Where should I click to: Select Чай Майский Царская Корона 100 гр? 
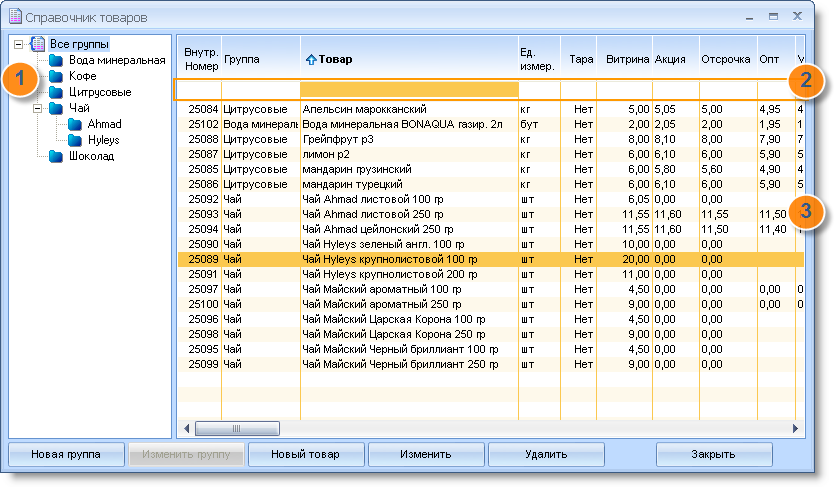tap(490, 319)
